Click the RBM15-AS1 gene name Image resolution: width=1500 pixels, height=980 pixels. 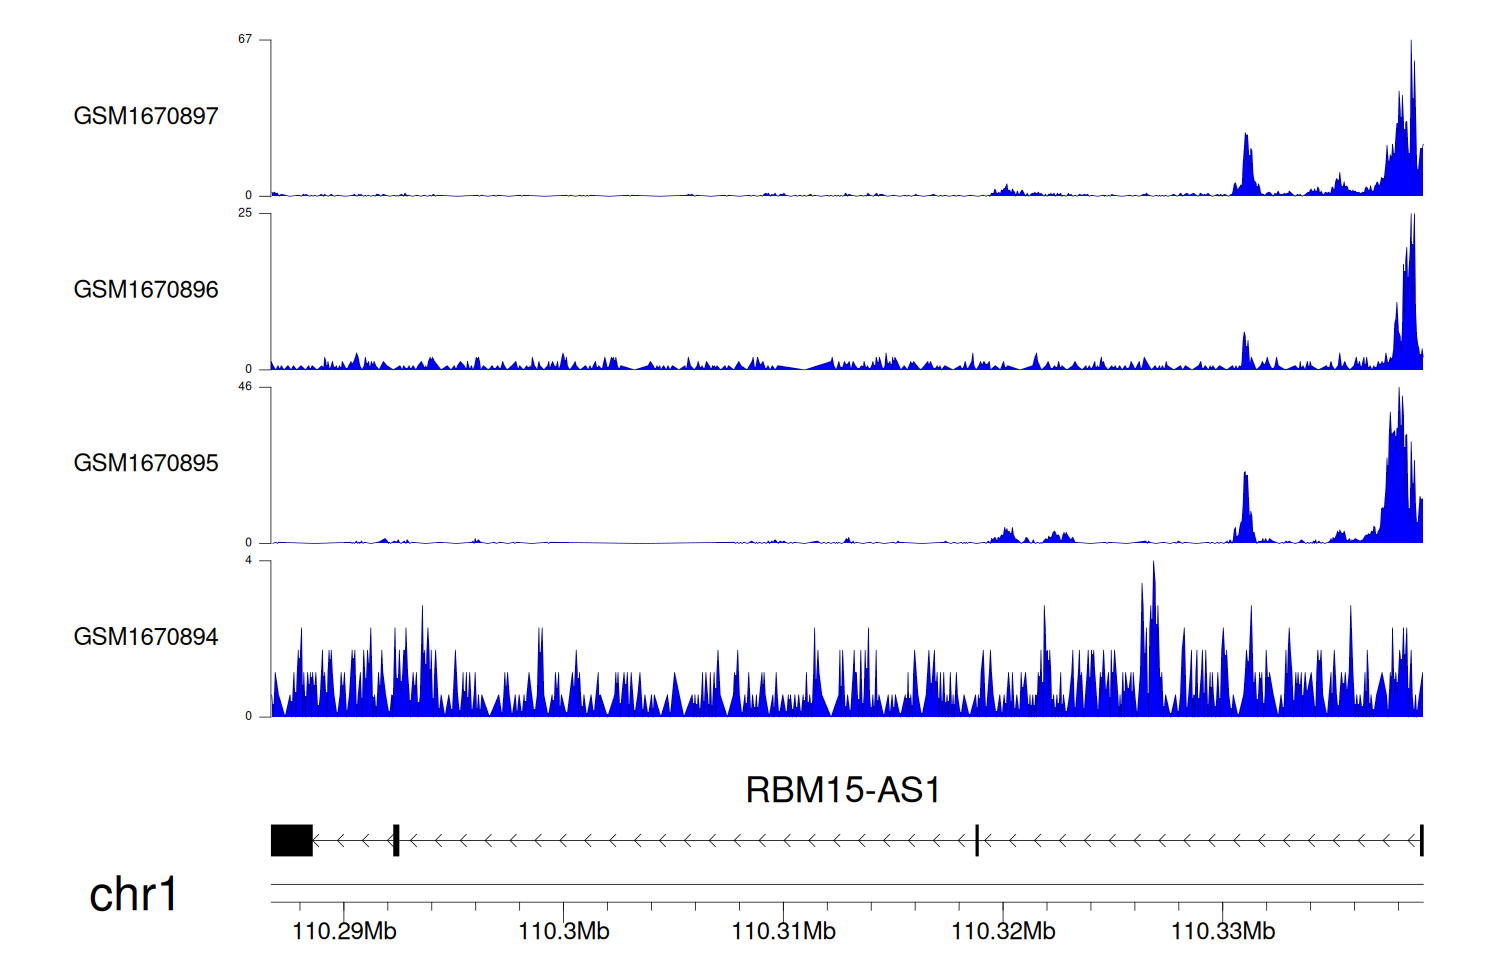pyautogui.click(x=842, y=790)
